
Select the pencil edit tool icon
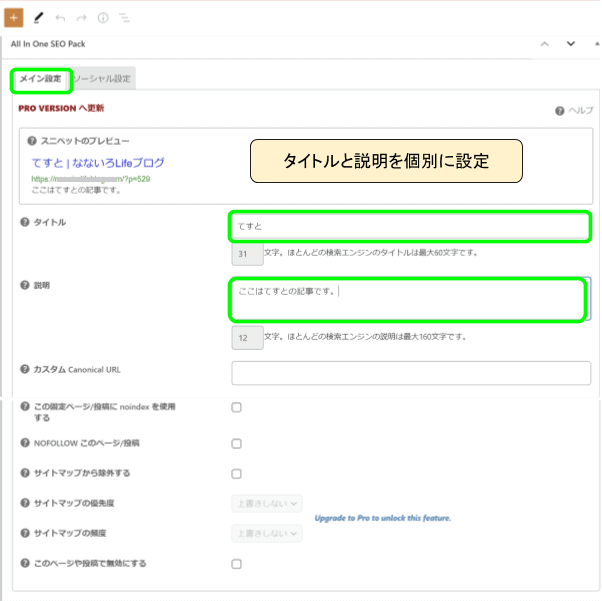point(38,17)
